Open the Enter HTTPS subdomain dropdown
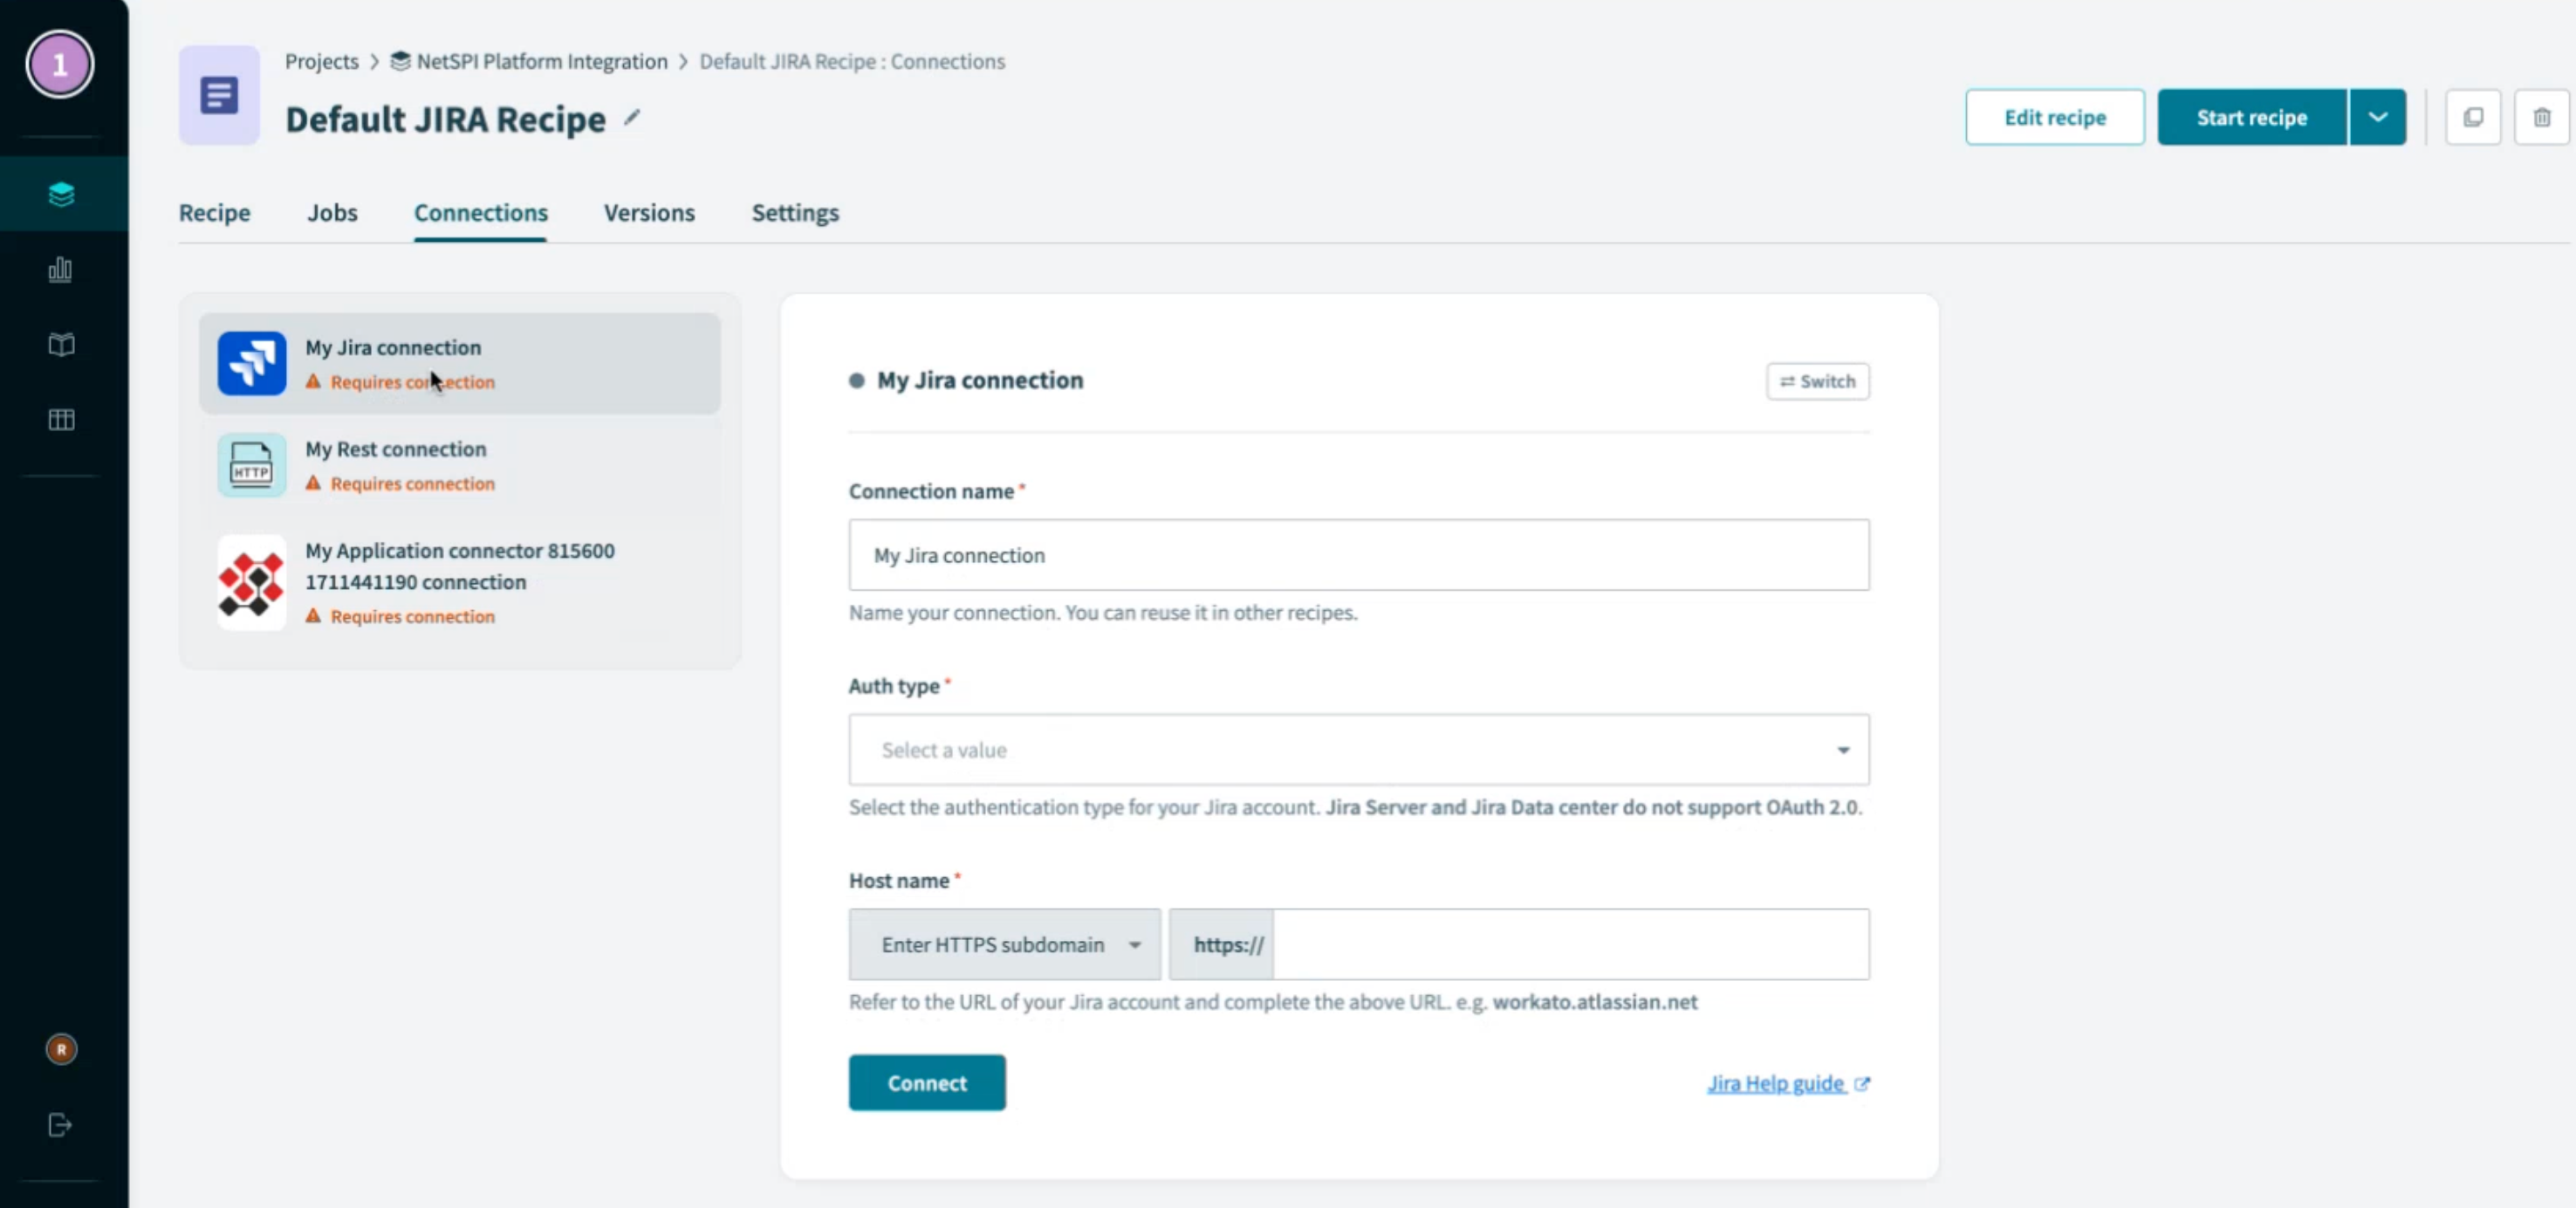The image size is (2576, 1208). pyautogui.click(x=1005, y=945)
